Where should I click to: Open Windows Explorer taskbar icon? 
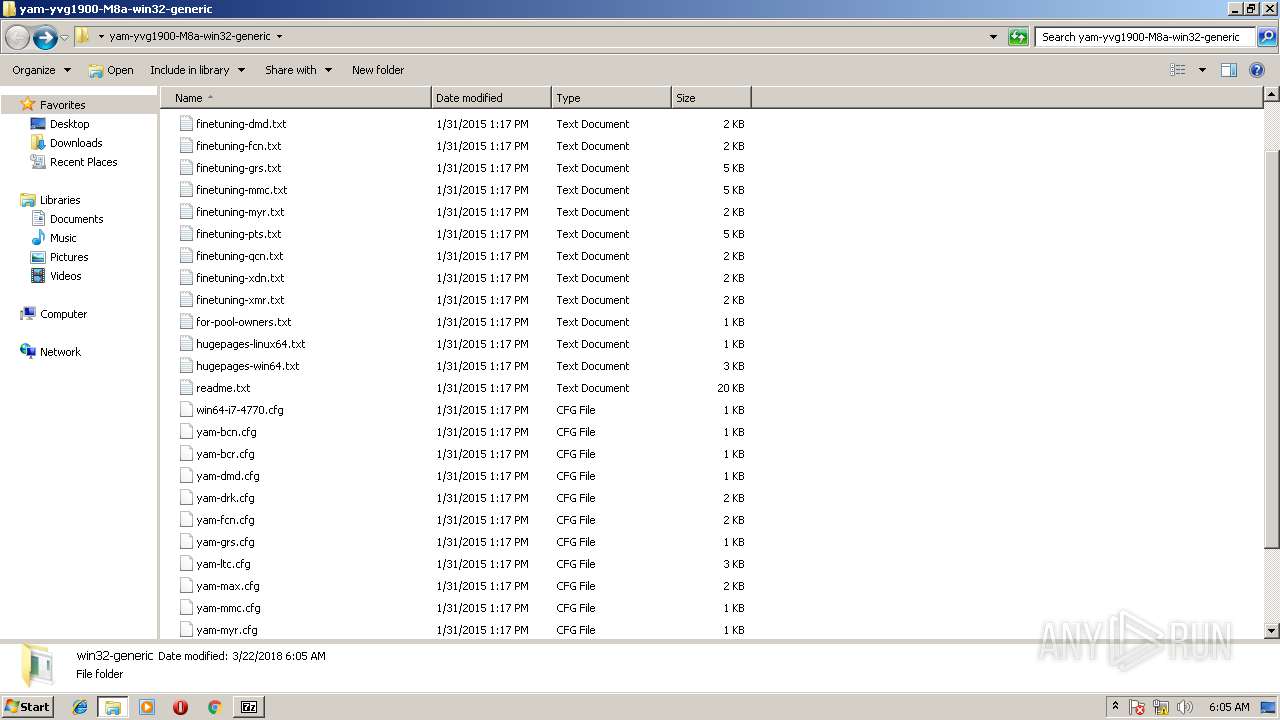point(113,707)
